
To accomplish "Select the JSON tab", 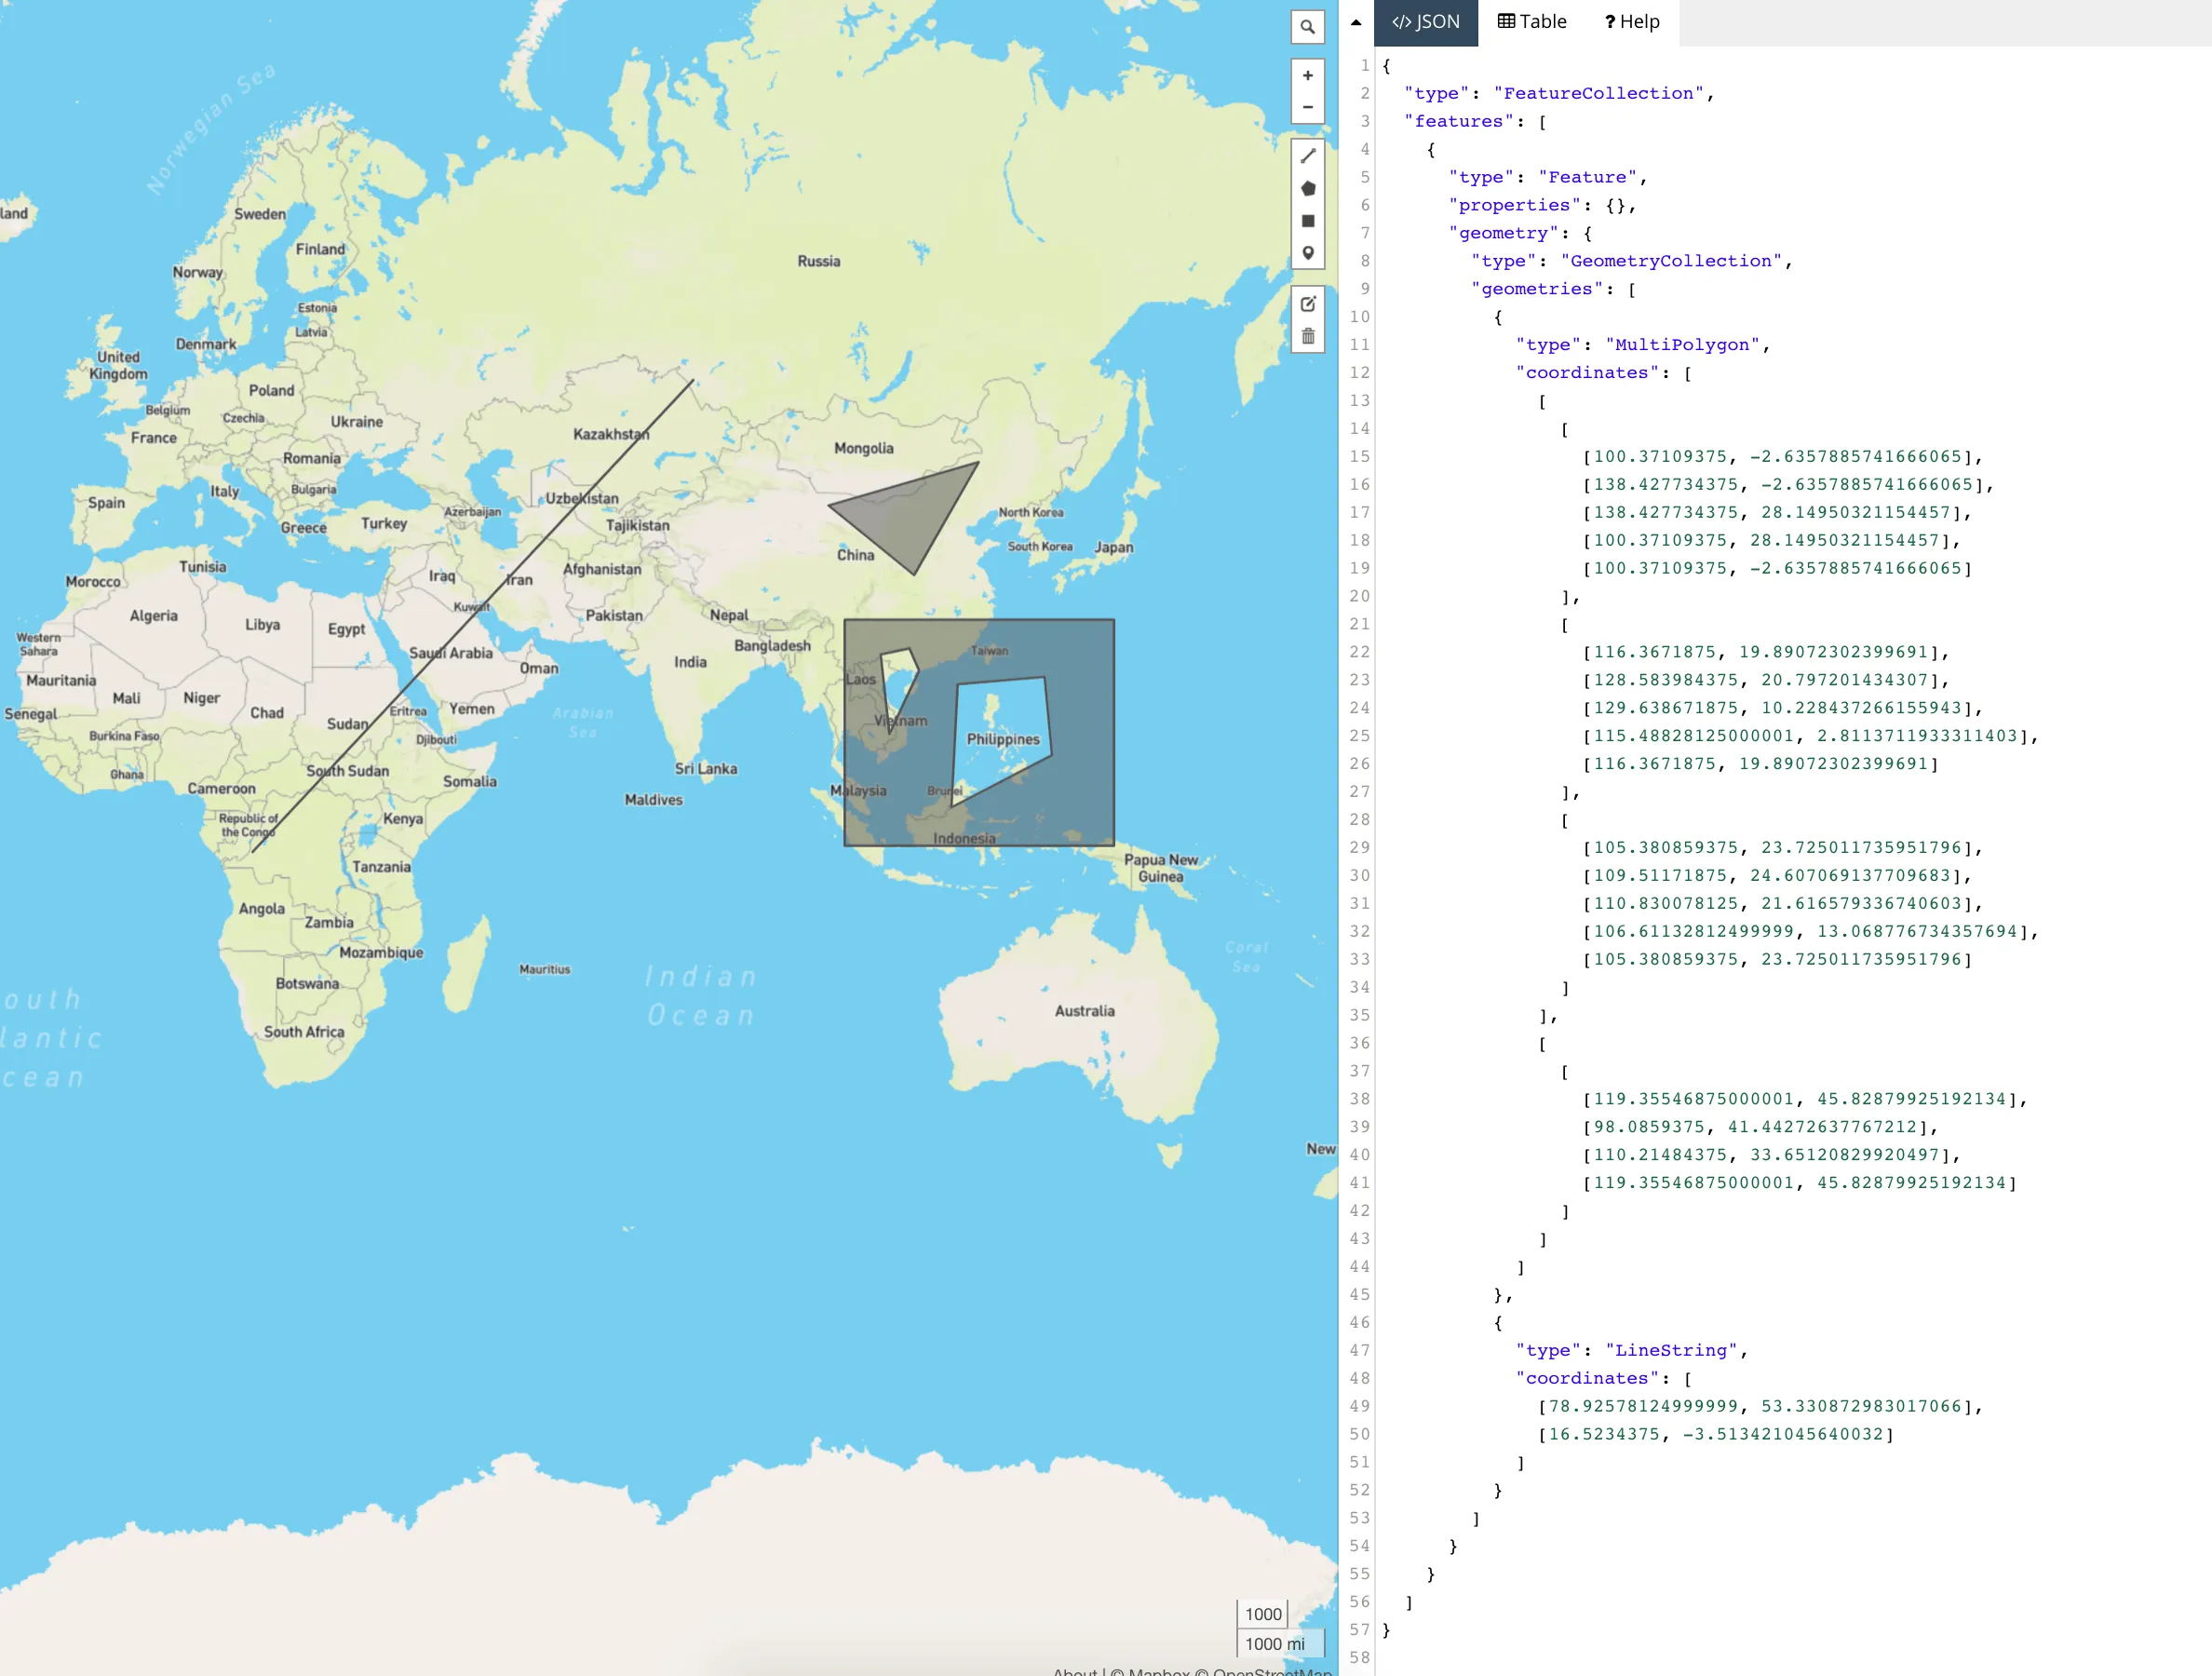I will pyautogui.click(x=1425, y=22).
